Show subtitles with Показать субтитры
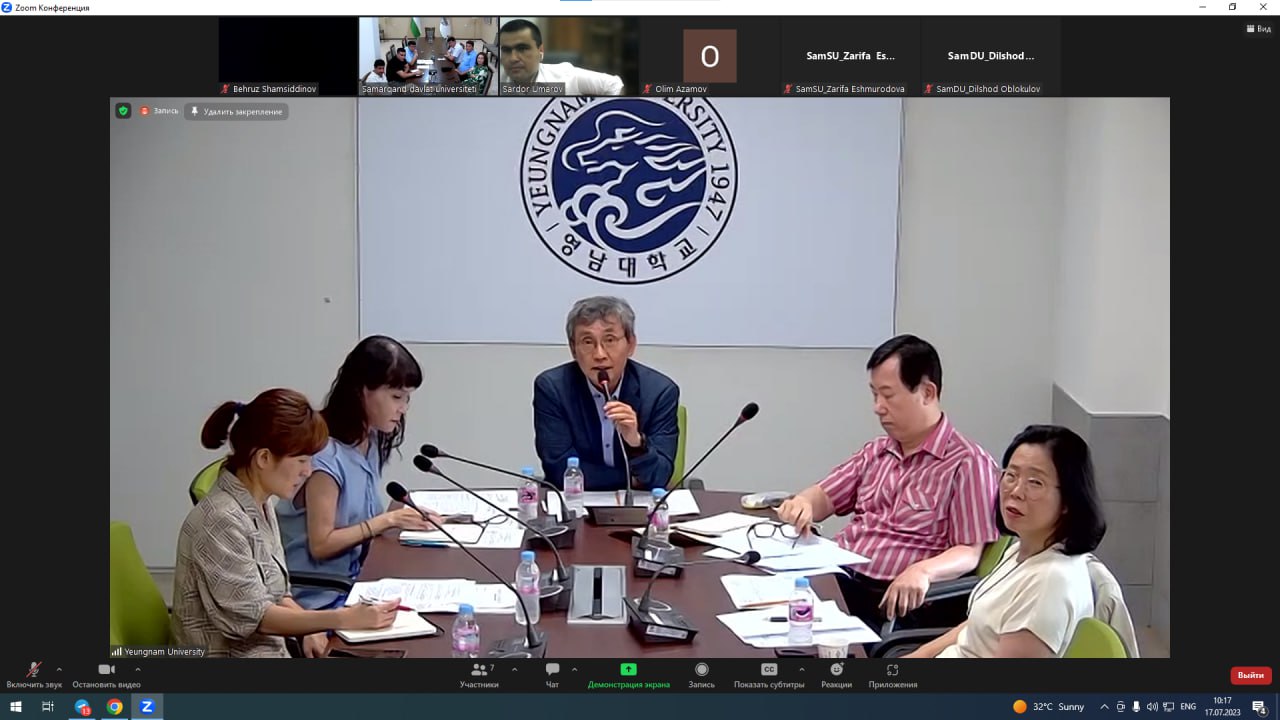1280x720 pixels. [768, 675]
